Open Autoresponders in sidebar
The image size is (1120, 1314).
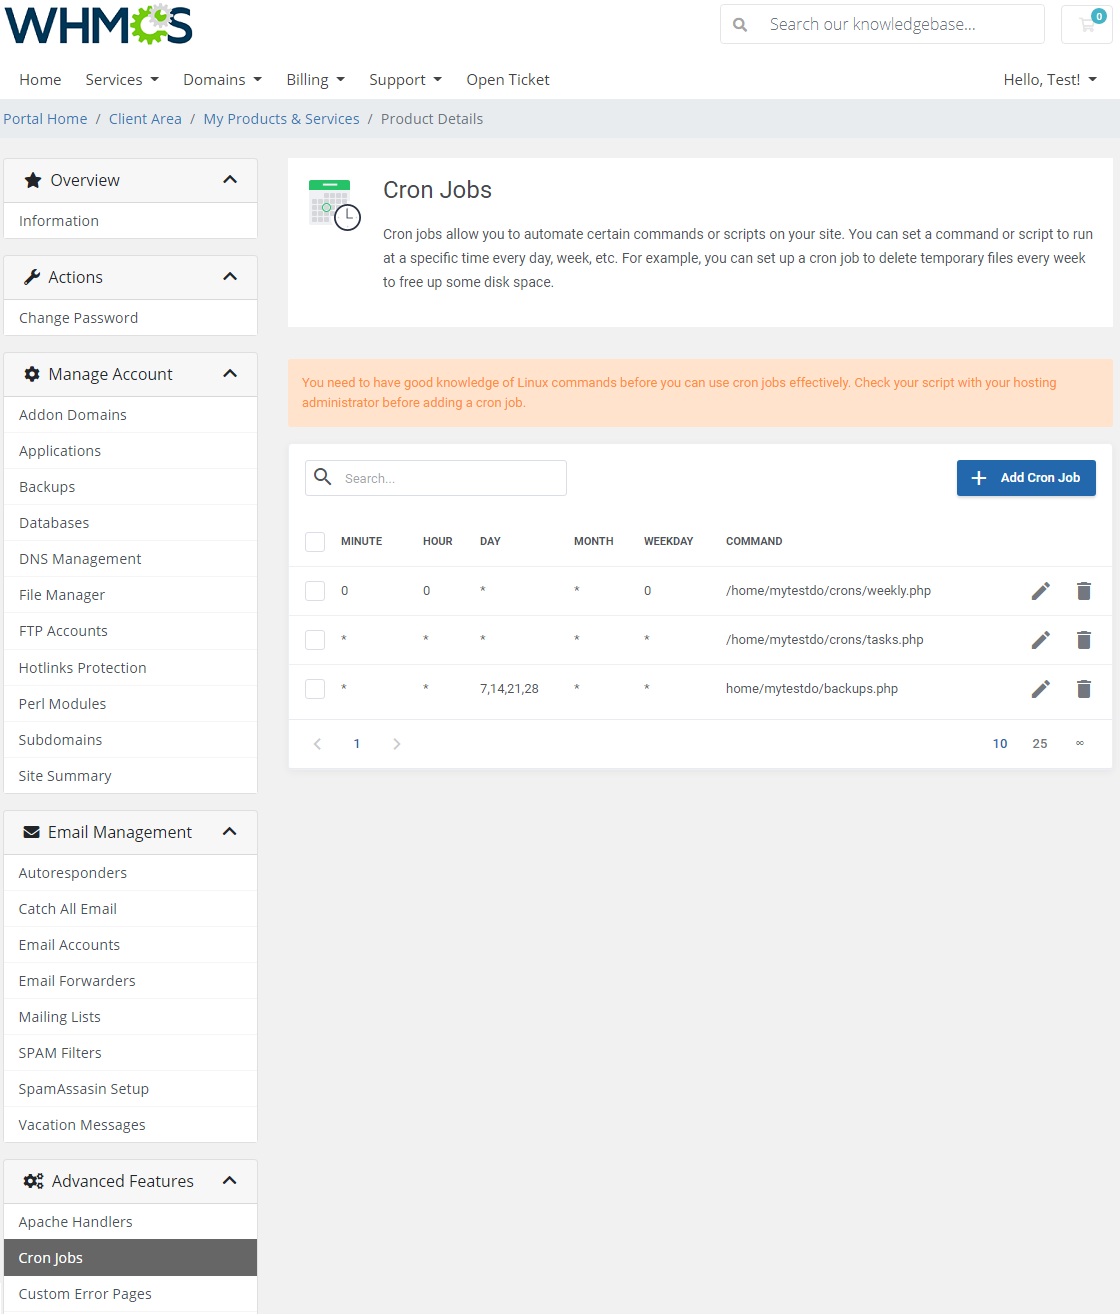(x=130, y=873)
